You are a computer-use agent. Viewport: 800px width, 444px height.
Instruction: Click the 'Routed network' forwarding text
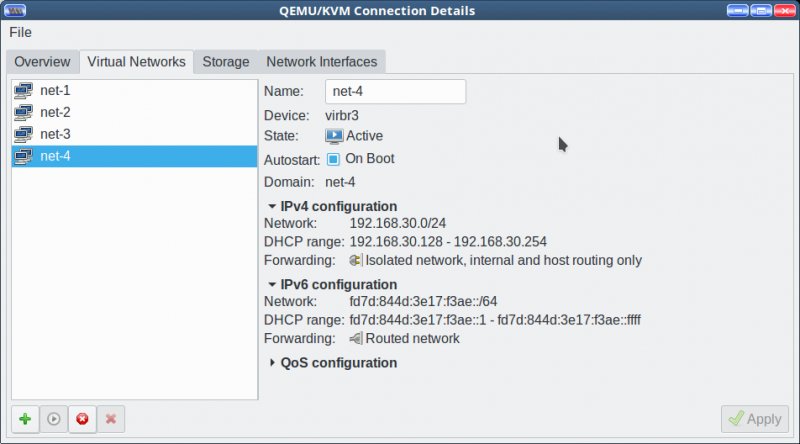tap(412, 338)
